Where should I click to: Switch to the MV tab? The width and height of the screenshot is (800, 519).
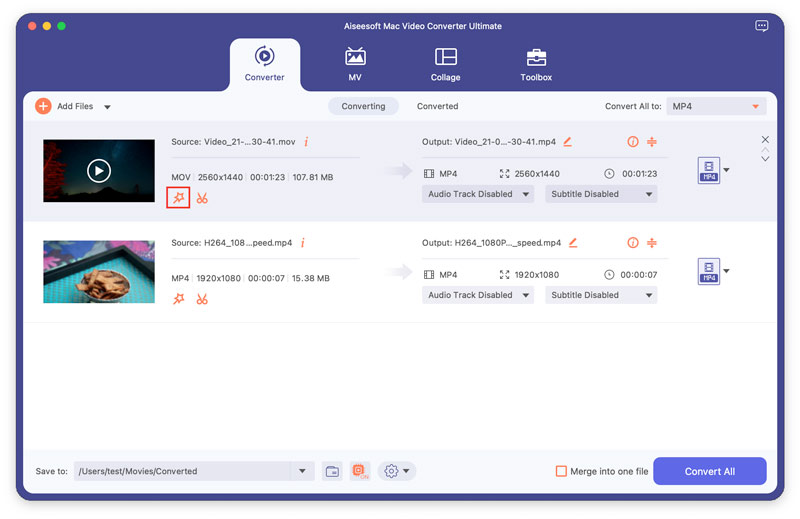coord(355,64)
